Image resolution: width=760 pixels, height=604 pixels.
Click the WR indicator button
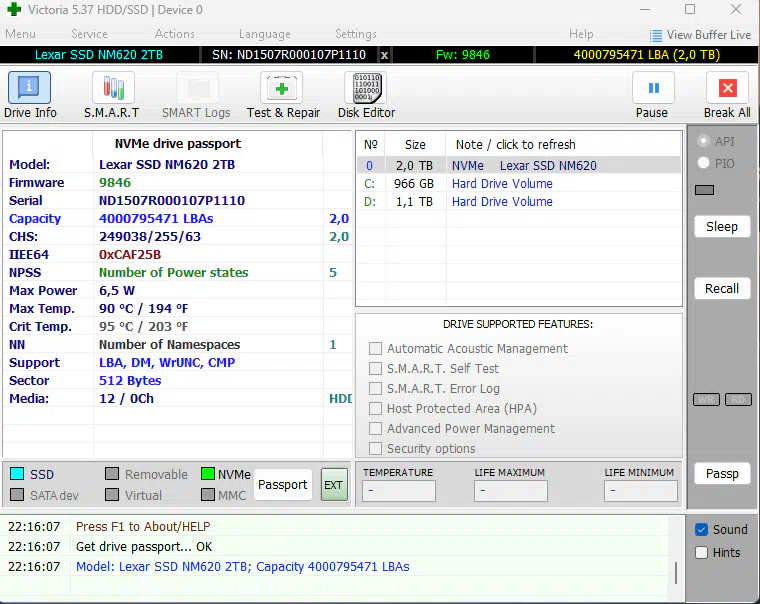tap(706, 399)
